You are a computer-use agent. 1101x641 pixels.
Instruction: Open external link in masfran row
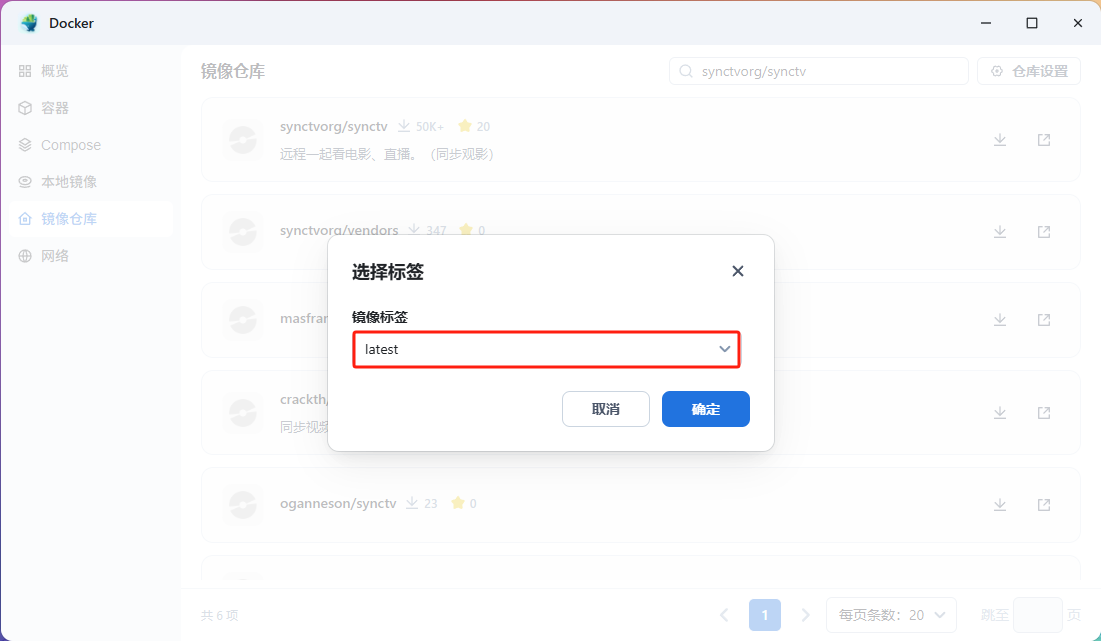1044,319
